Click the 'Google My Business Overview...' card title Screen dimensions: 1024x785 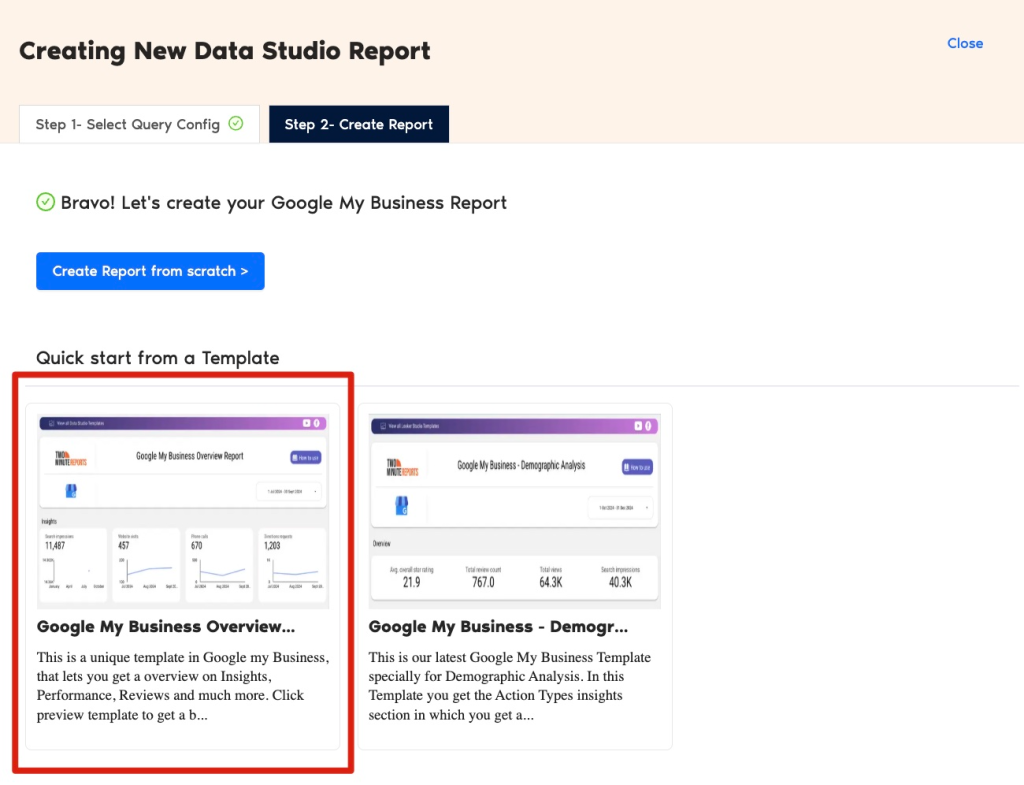pyautogui.click(x=166, y=626)
